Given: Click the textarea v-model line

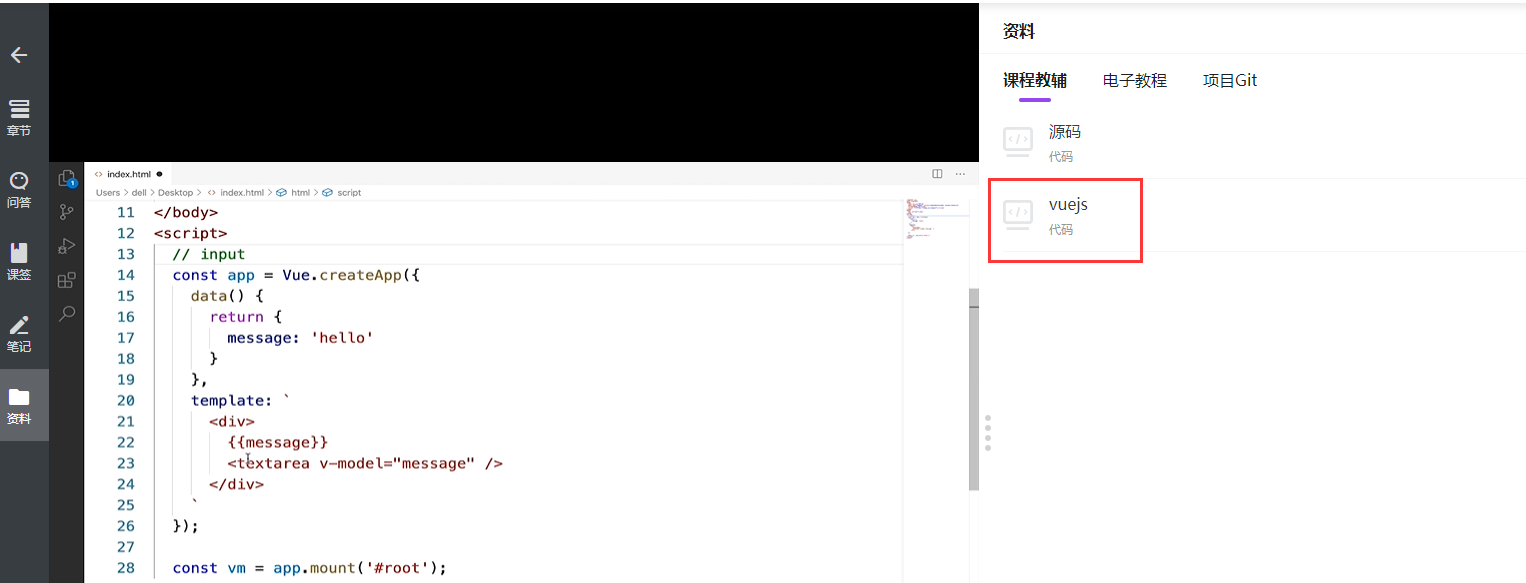Looking at the screenshot, I should 365,464.
